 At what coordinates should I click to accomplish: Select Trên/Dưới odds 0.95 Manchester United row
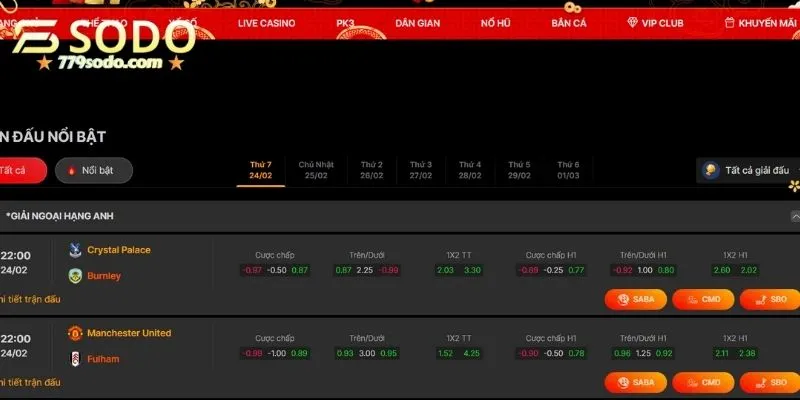390,354
